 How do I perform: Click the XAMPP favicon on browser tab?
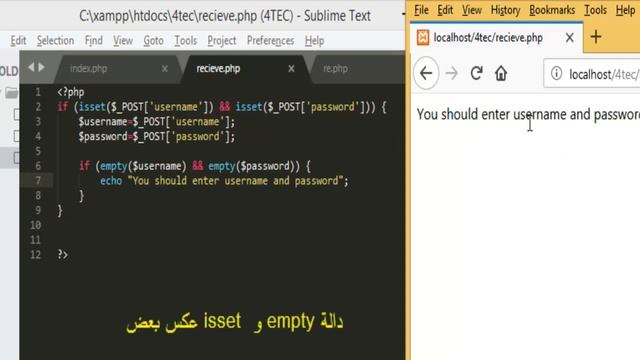(423, 38)
